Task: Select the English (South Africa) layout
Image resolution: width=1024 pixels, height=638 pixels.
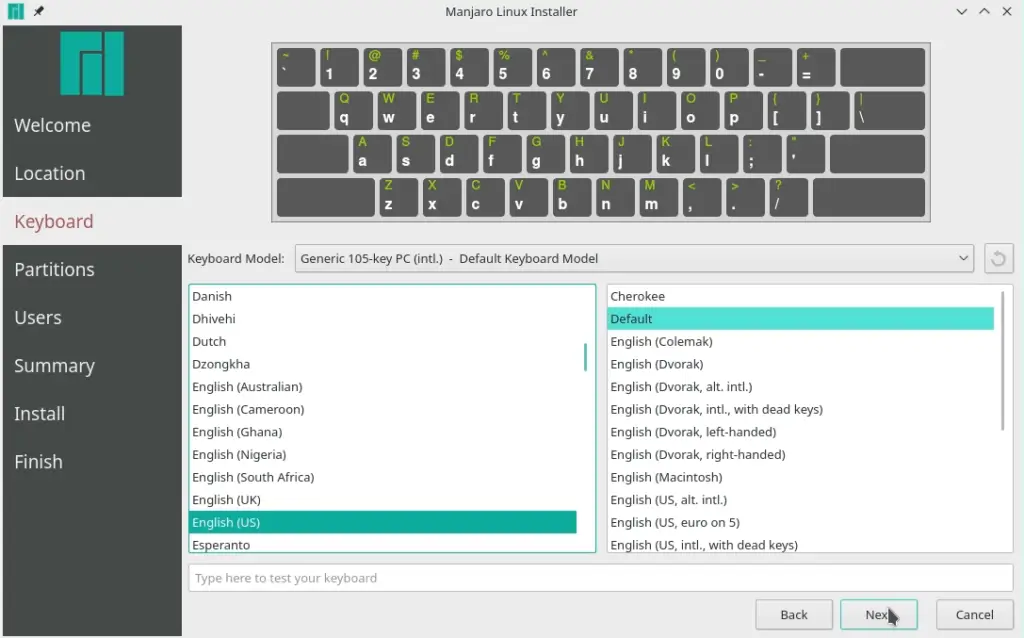Action: point(383,477)
